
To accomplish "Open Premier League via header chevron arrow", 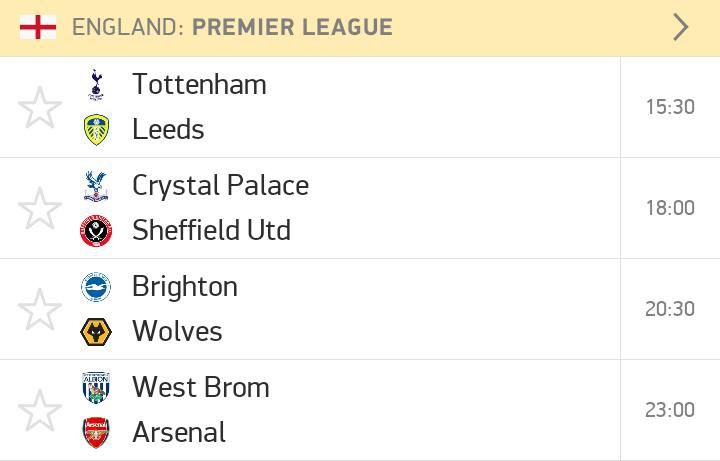I will pos(681,27).
